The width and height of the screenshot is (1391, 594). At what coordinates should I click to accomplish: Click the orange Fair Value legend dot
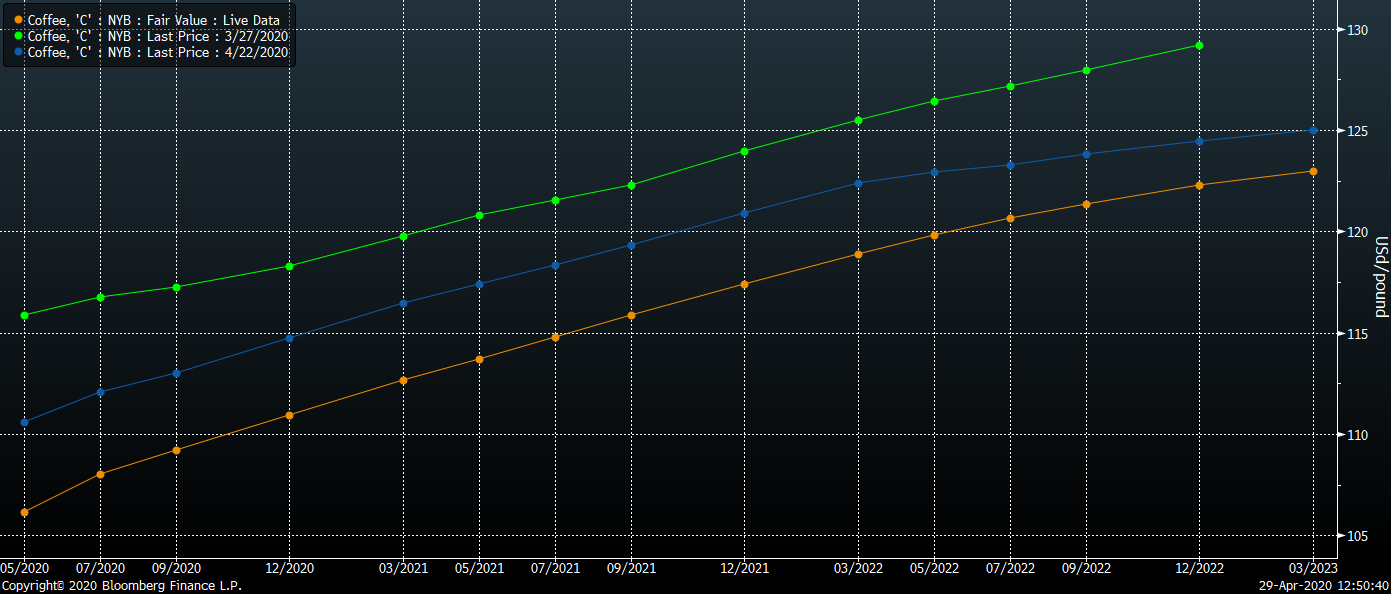coord(19,20)
